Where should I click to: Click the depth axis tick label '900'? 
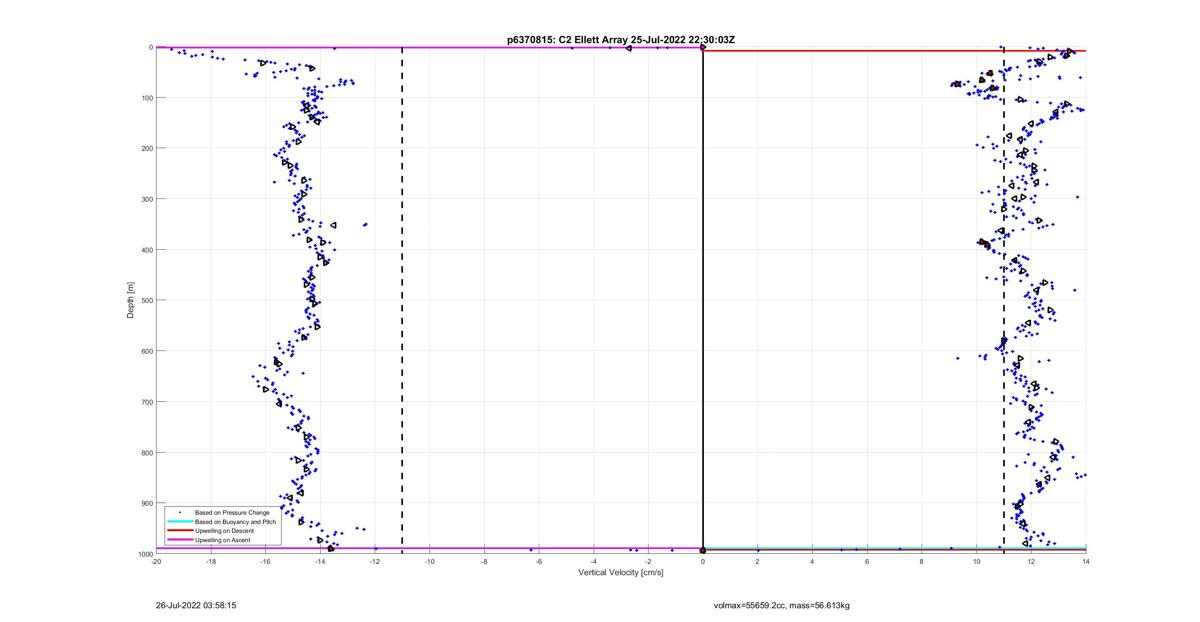pyautogui.click(x=146, y=503)
